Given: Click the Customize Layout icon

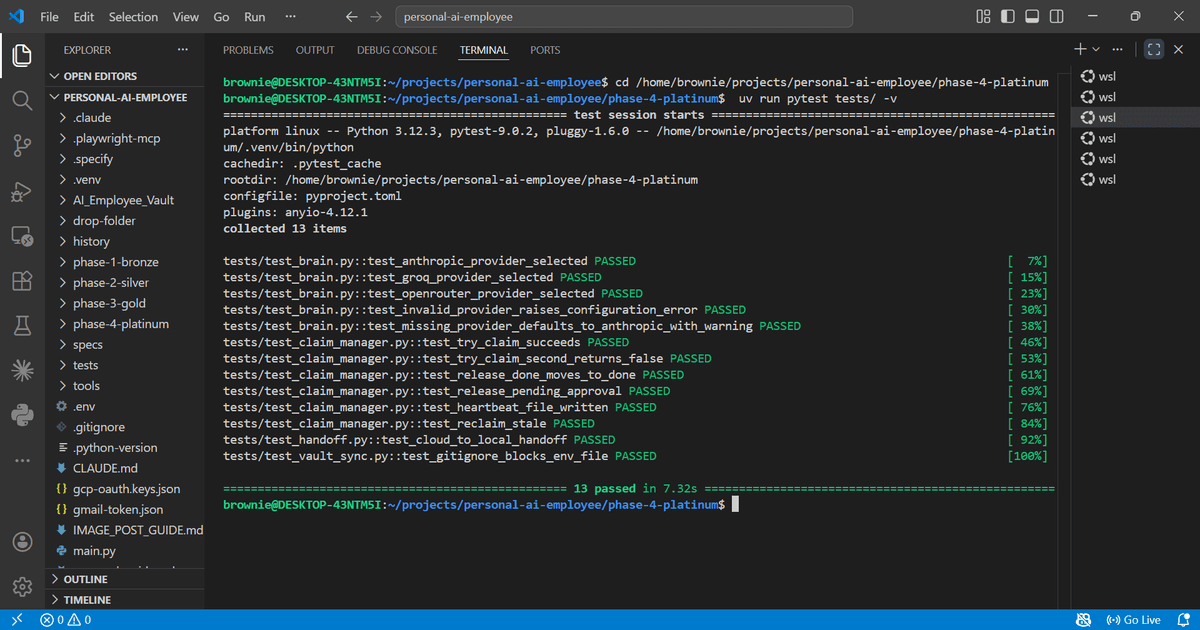Looking at the screenshot, I should click(982, 17).
